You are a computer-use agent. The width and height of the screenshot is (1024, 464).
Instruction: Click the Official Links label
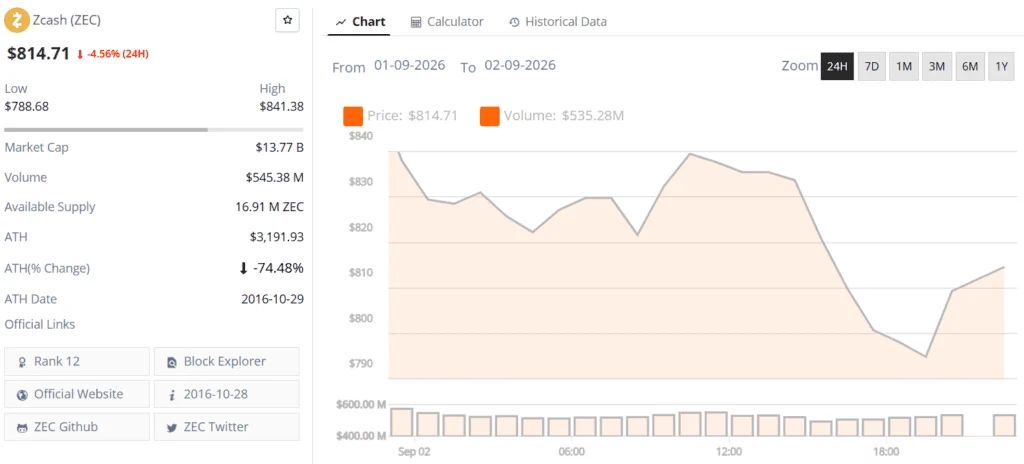pyautogui.click(x=40, y=325)
